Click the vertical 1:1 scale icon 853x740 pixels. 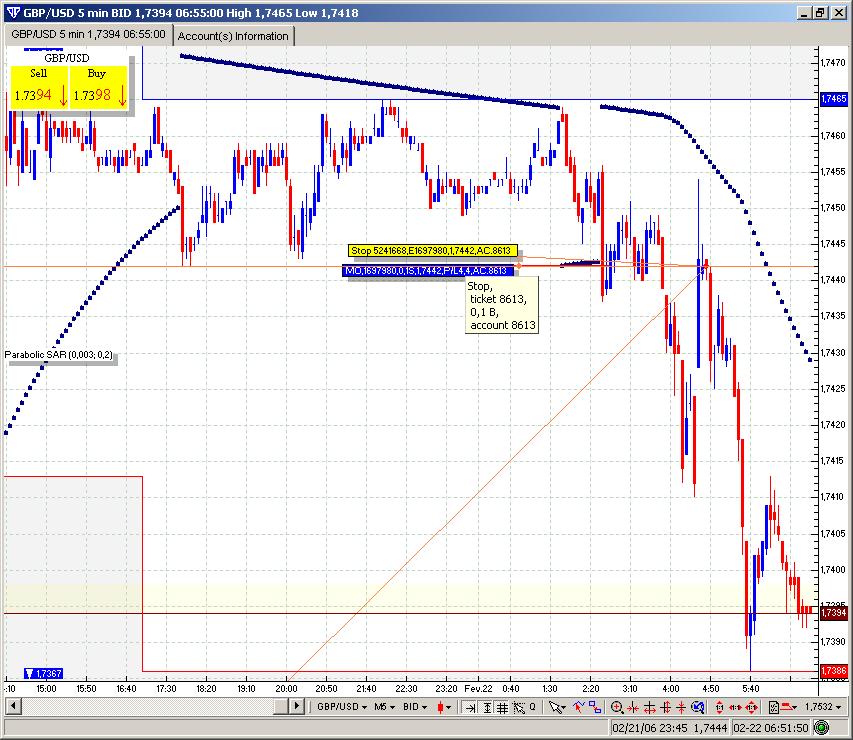click(x=719, y=707)
